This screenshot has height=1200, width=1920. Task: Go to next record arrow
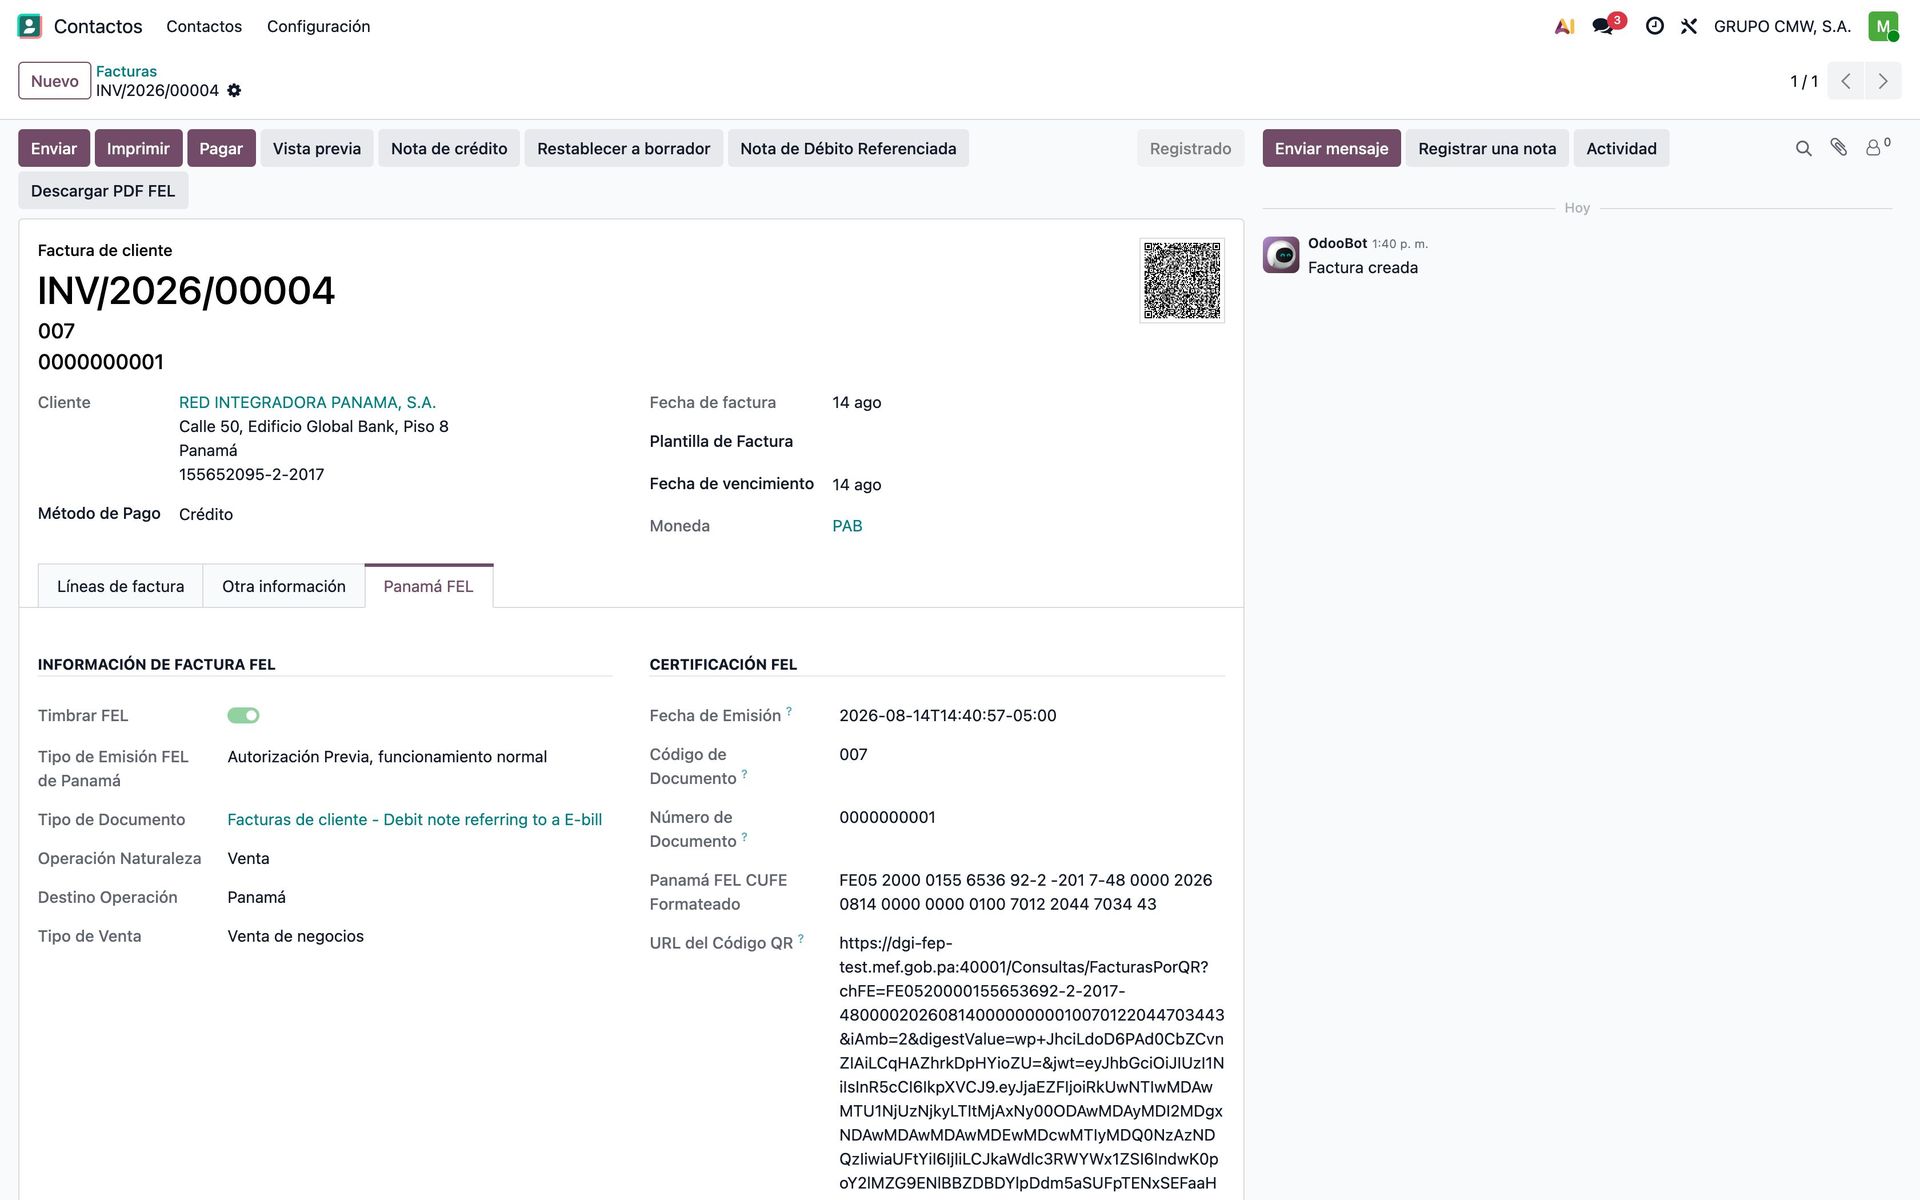coord(1883,81)
